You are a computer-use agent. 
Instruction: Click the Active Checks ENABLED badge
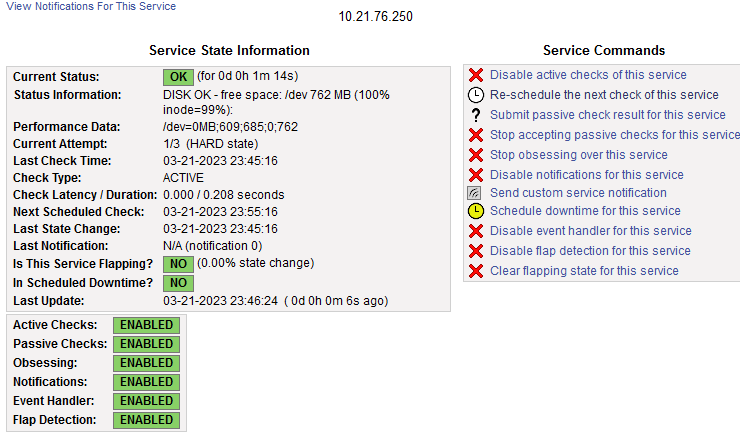coord(147,325)
